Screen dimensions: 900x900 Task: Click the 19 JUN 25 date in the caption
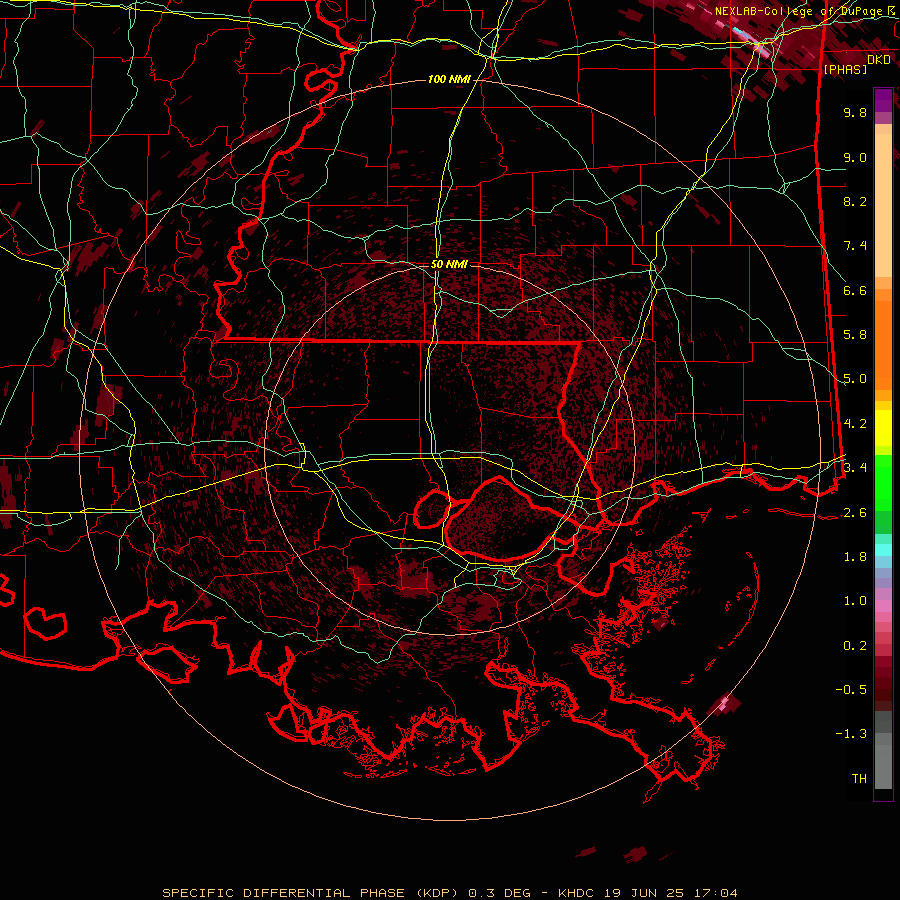643,893
